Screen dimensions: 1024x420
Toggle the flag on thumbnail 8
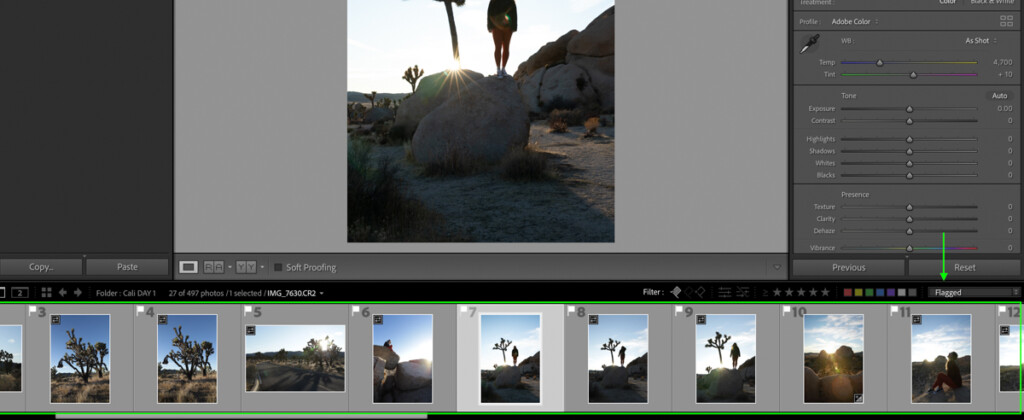(x=571, y=310)
